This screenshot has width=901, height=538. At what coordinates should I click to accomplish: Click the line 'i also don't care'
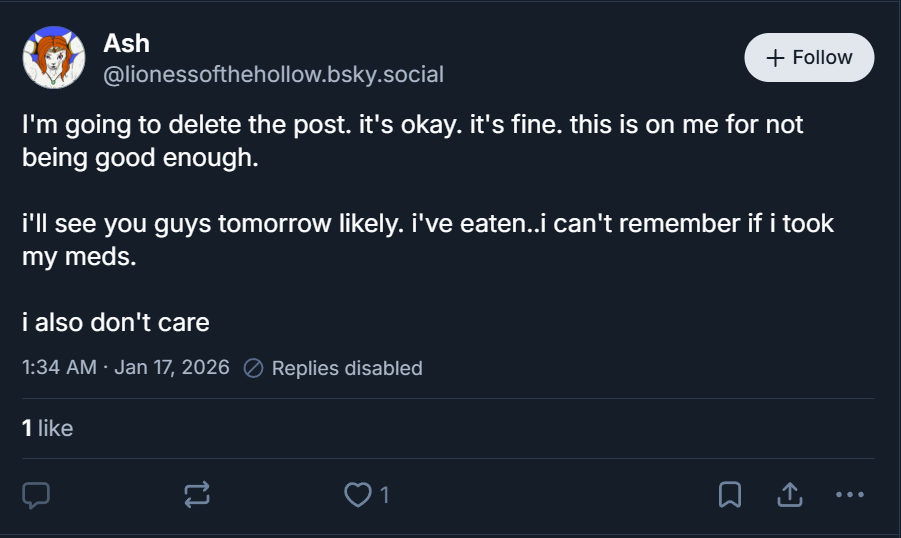pos(115,322)
